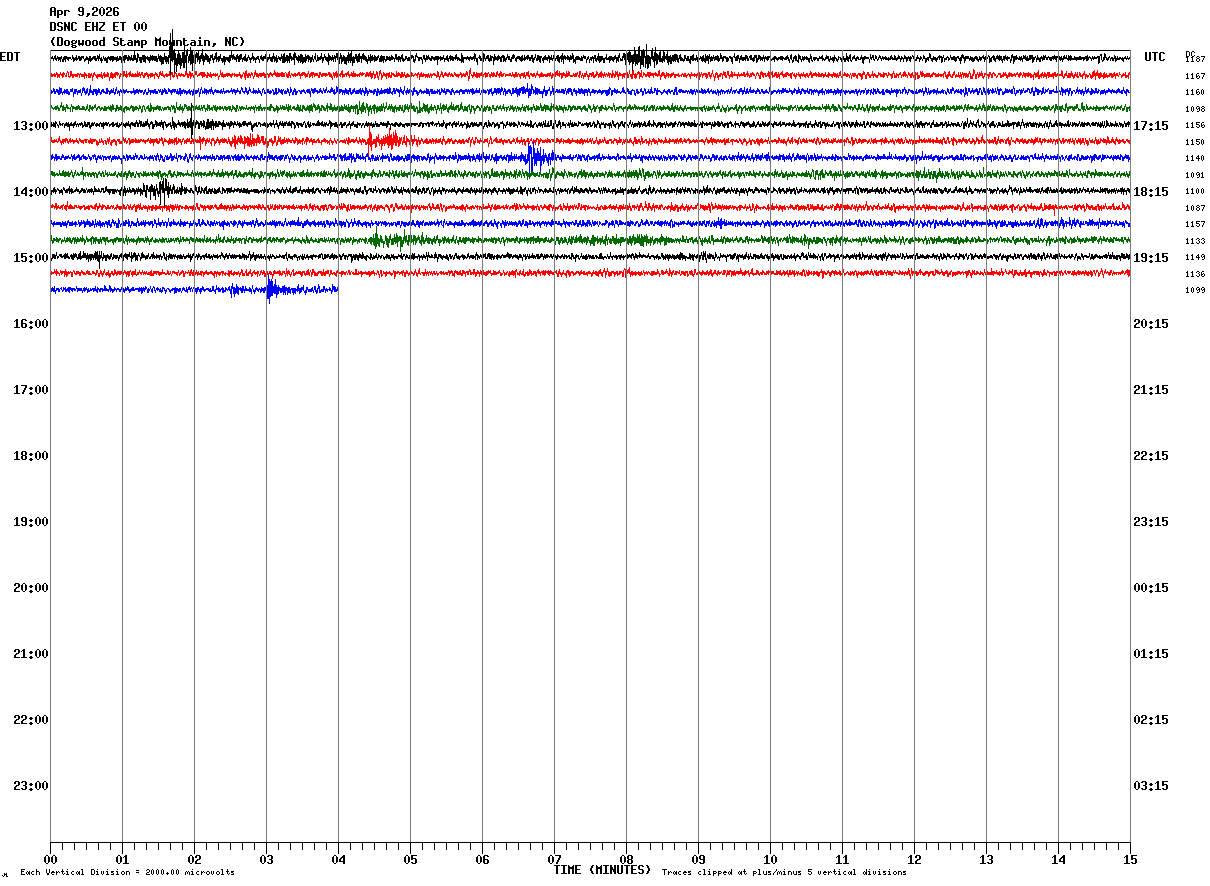This screenshot has height=886, width=1210.
Task: Click the '12' minute tick label
Action: point(914,859)
